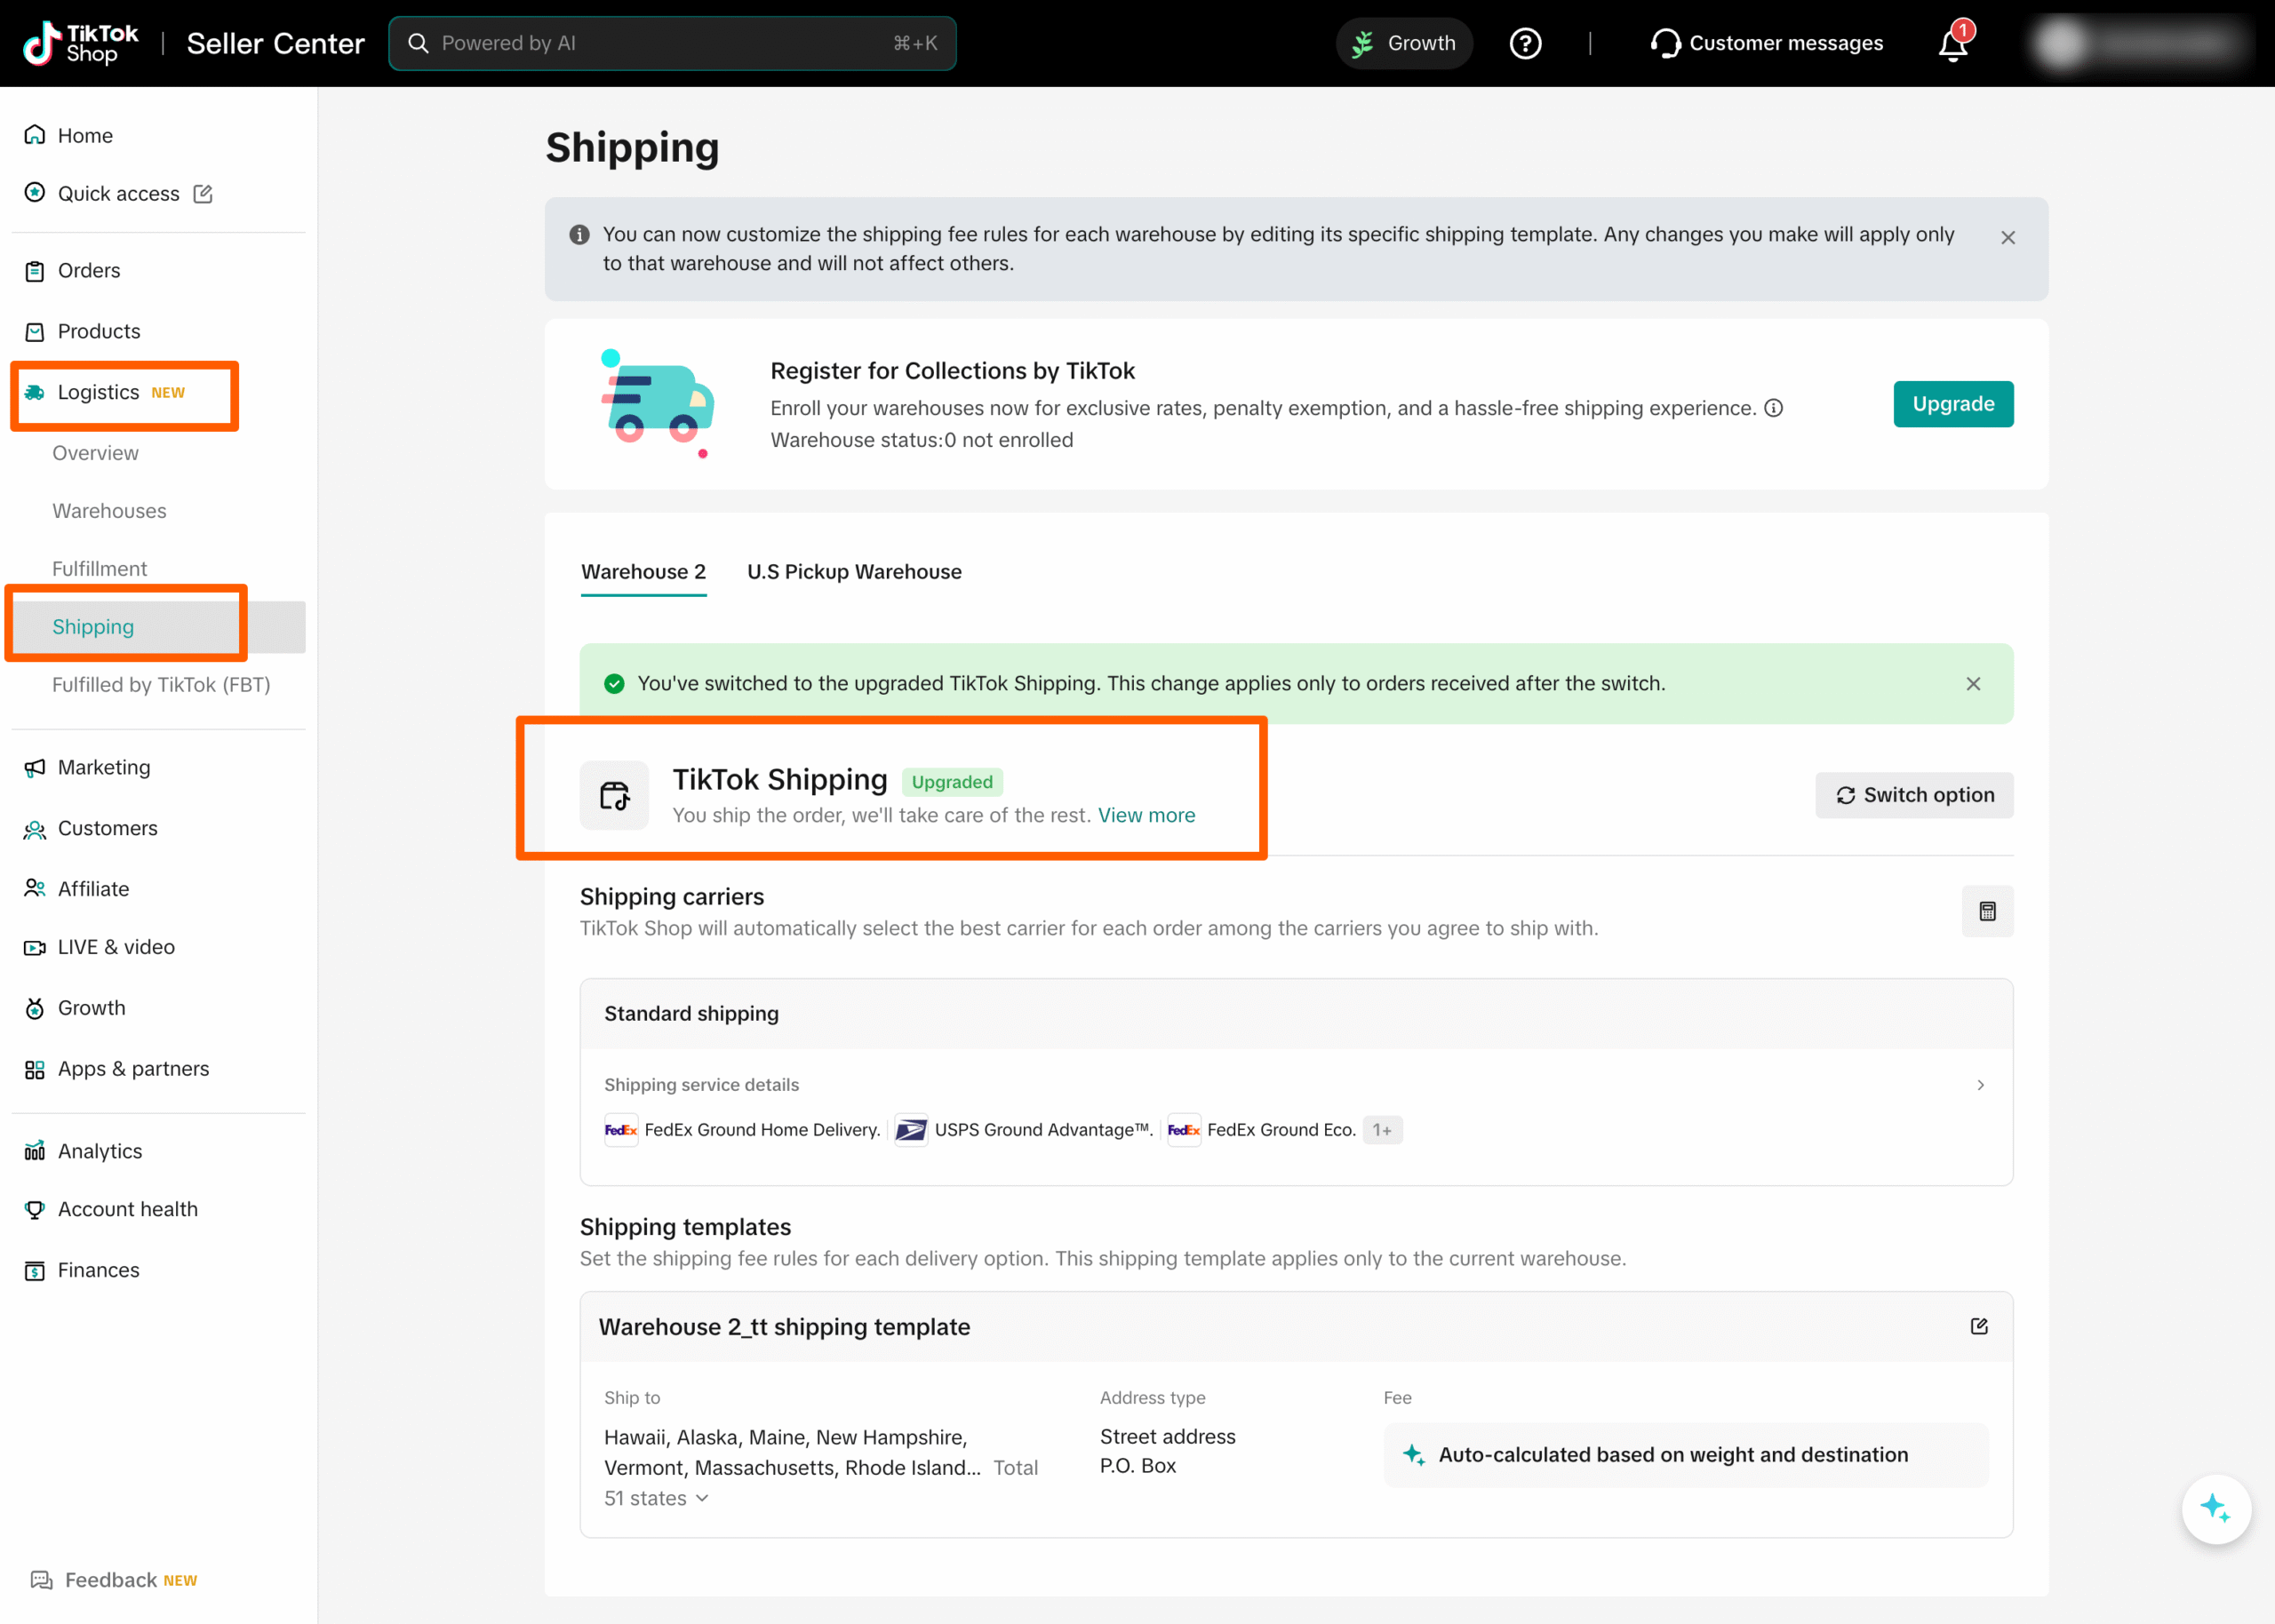Edit the Warehouse 2_tt shipping template
Screen dimensions: 2275x1624
[x=1978, y=1326]
